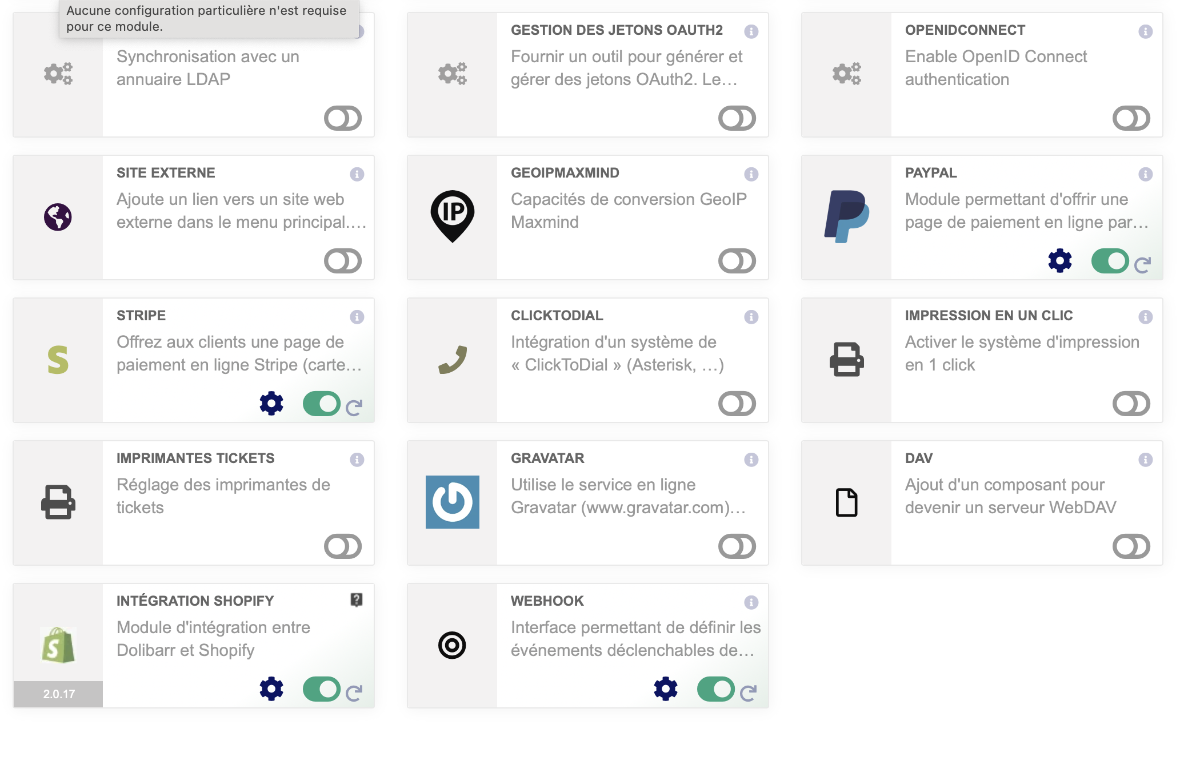Screen dimensions: 1200x757
Task: Click the ClickToDial phone icon
Action: pyautogui.click(x=452, y=360)
